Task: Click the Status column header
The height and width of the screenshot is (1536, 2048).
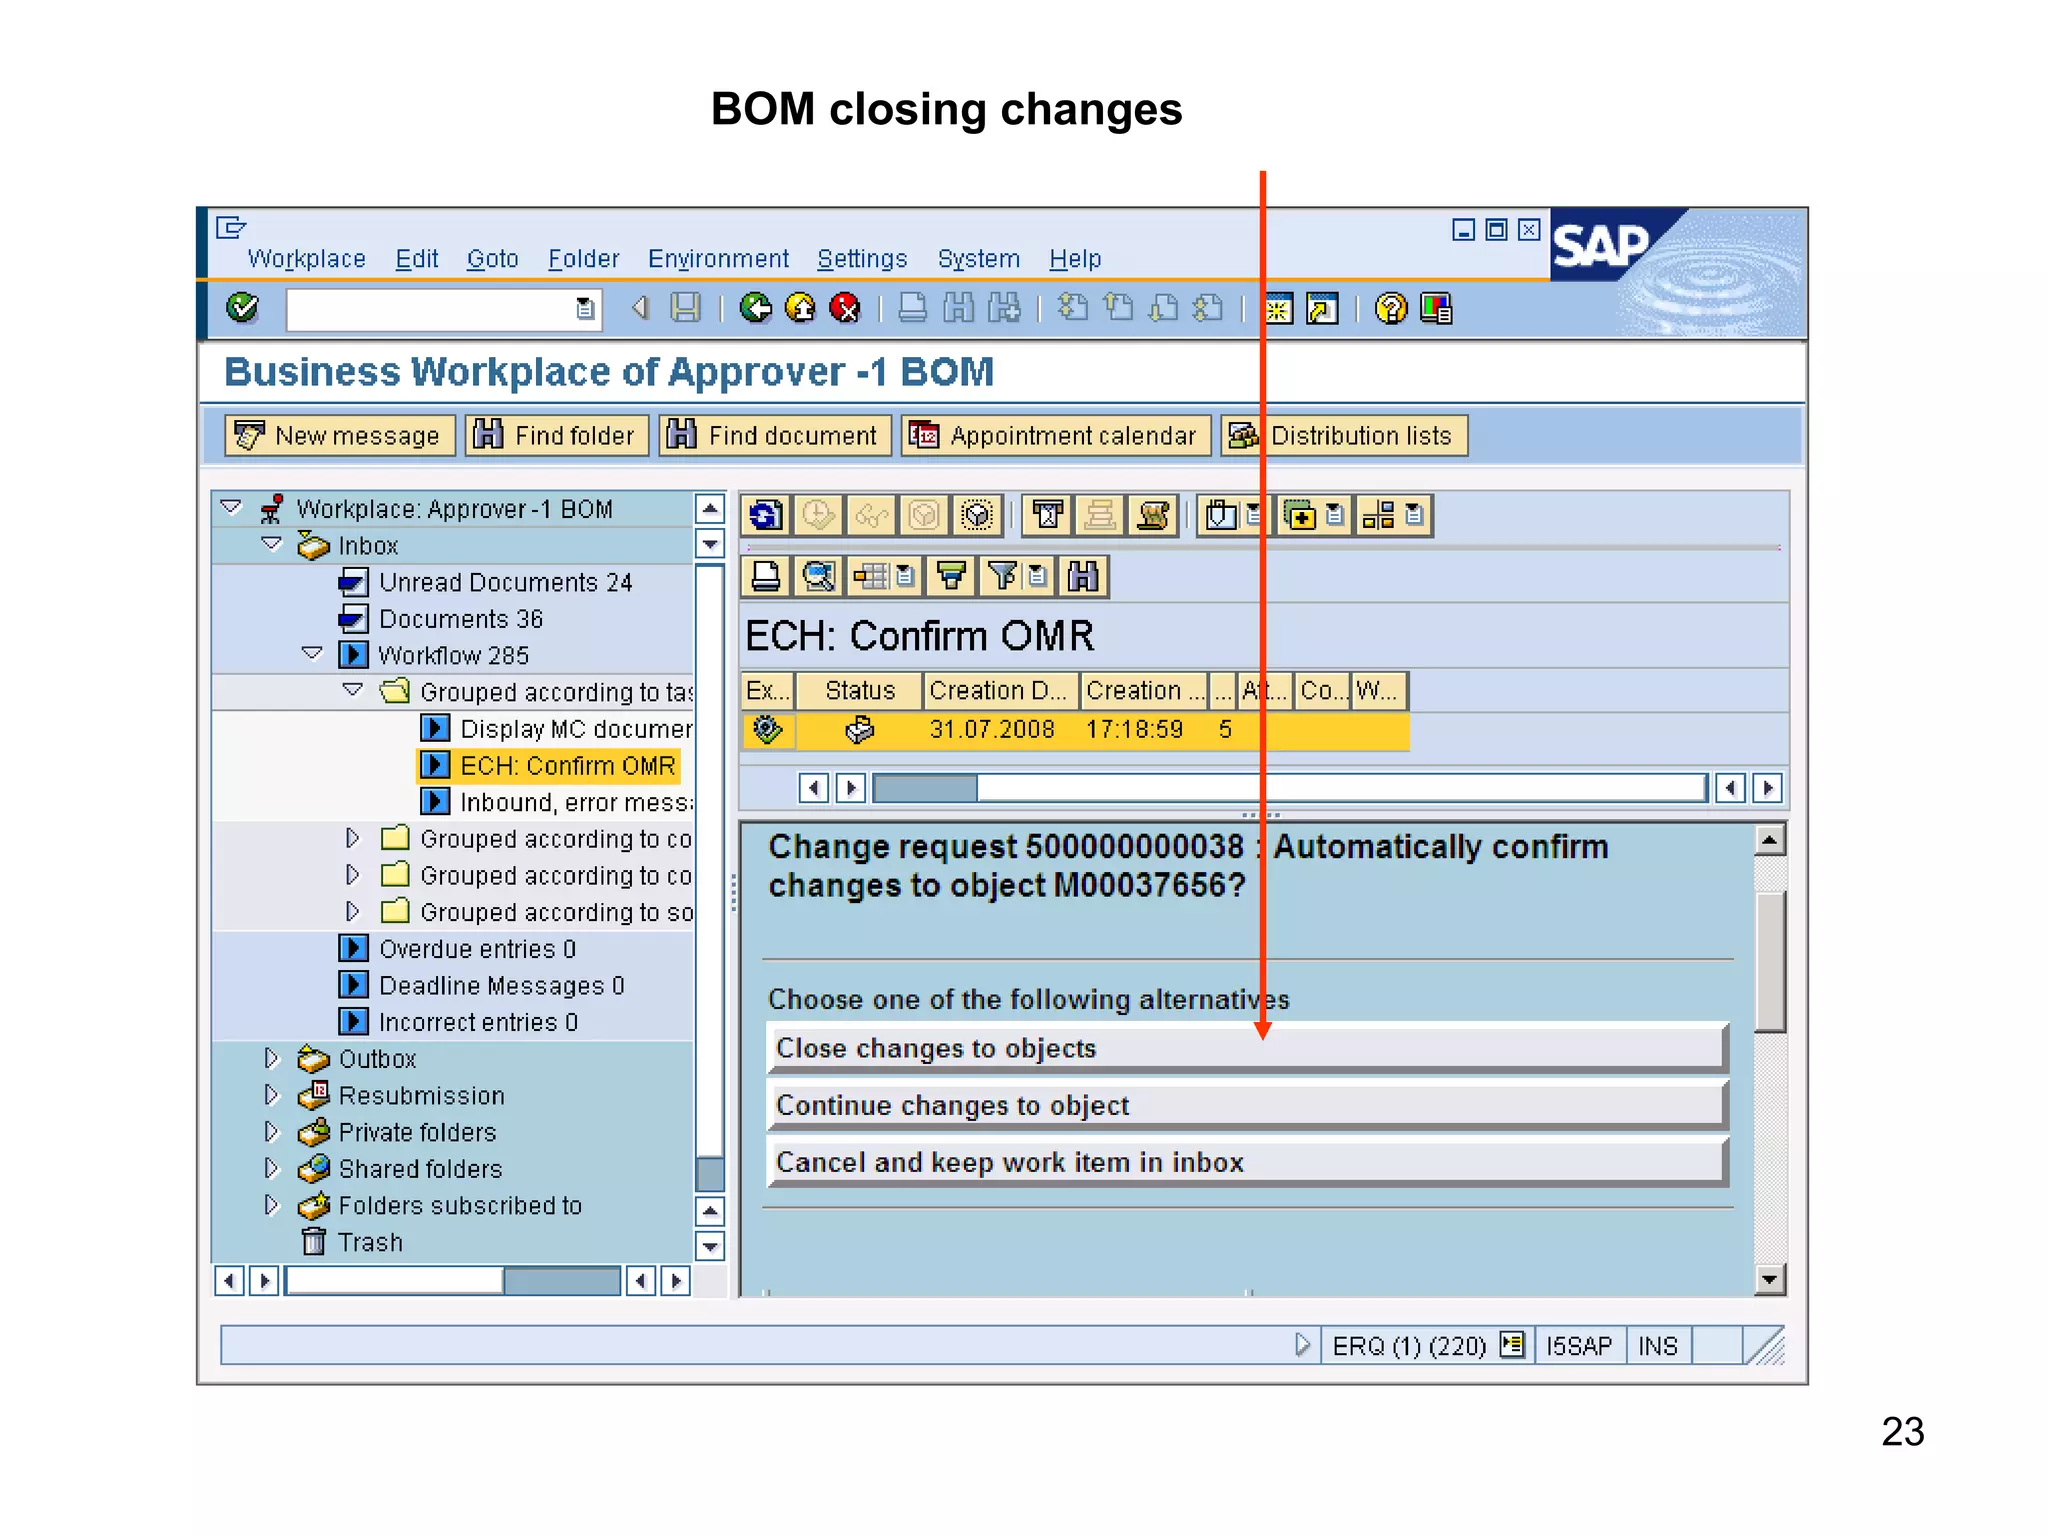Action: coord(859,690)
